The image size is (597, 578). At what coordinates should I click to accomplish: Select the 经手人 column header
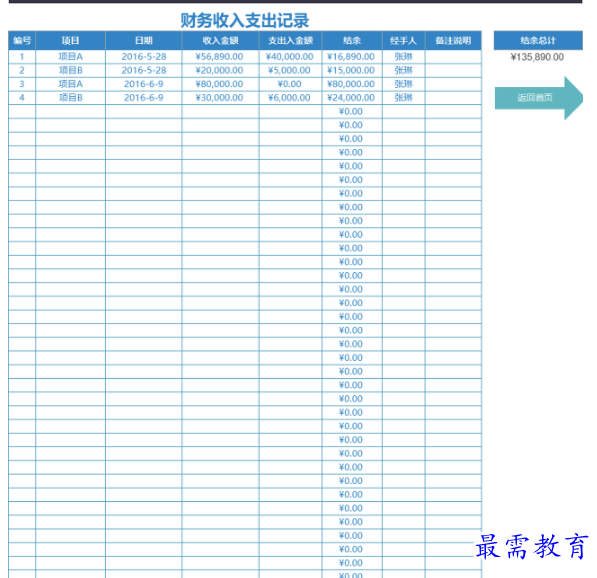[404, 41]
